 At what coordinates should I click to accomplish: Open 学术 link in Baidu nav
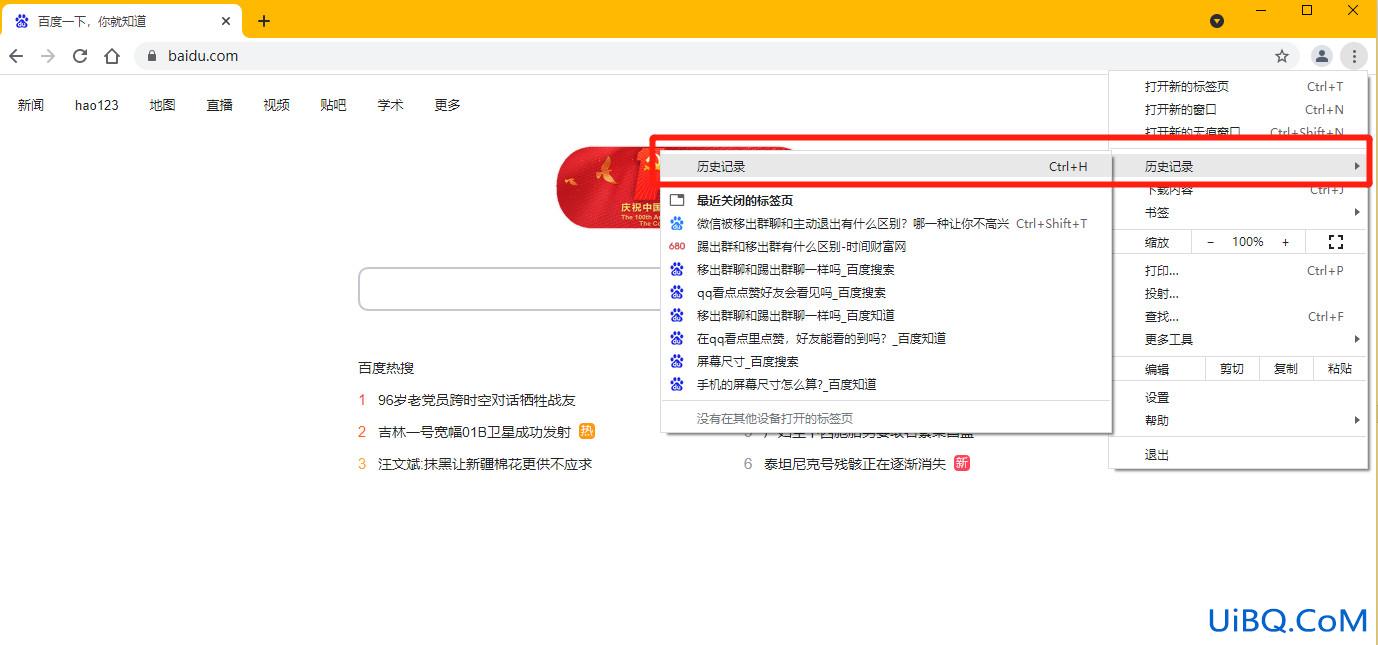pos(391,105)
